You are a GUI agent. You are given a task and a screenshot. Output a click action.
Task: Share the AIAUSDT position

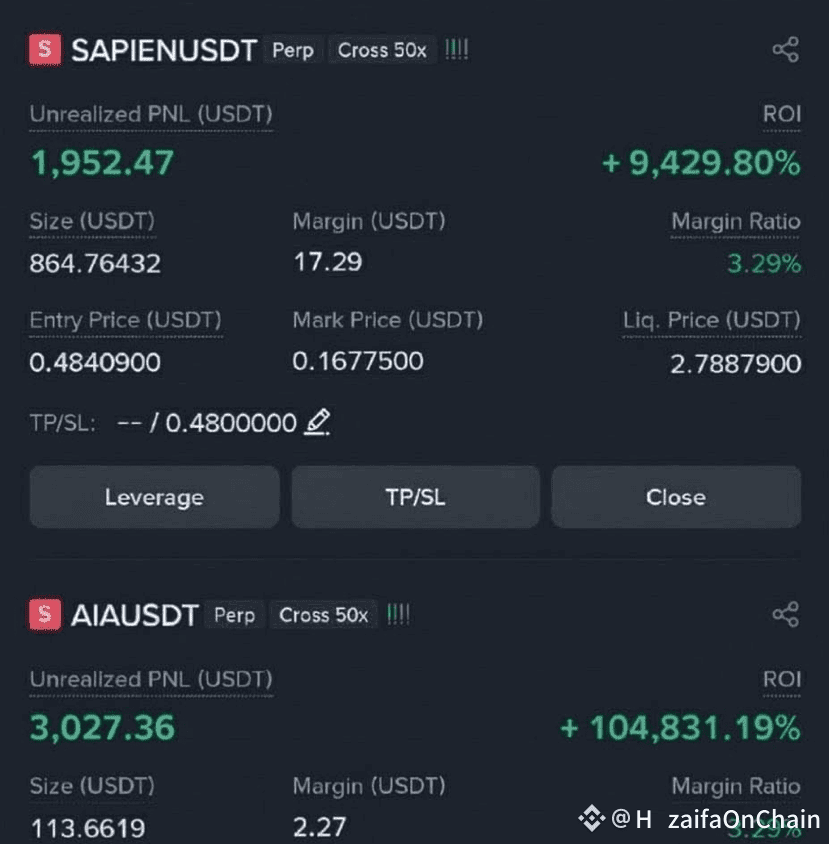(x=785, y=615)
